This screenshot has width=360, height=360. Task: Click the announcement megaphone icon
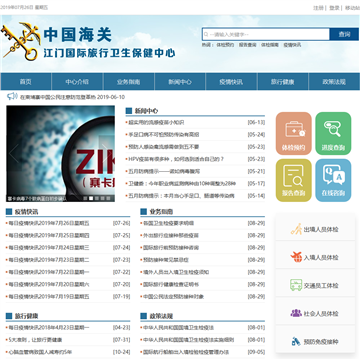click(12, 96)
